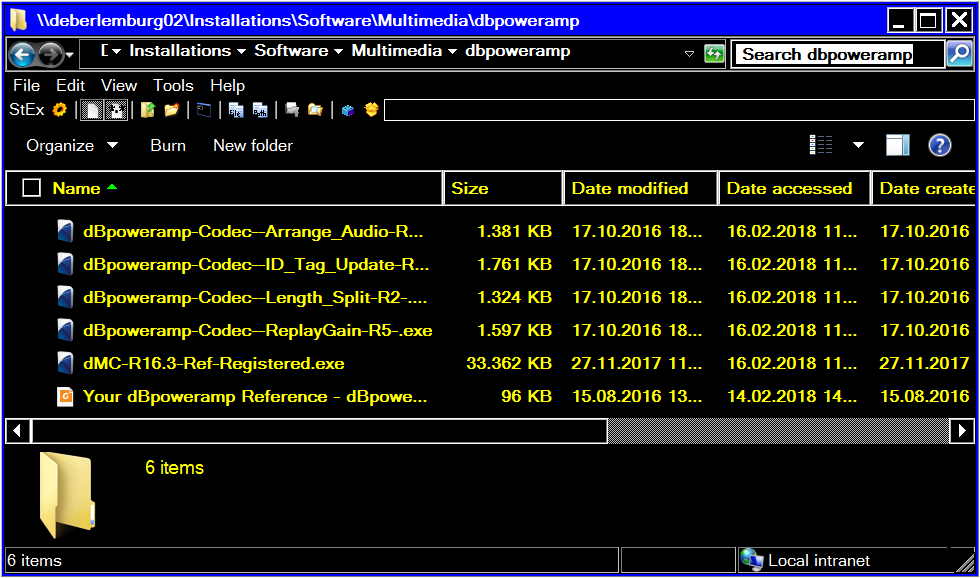Show the preview pane
980x578 pixels.
897,146
